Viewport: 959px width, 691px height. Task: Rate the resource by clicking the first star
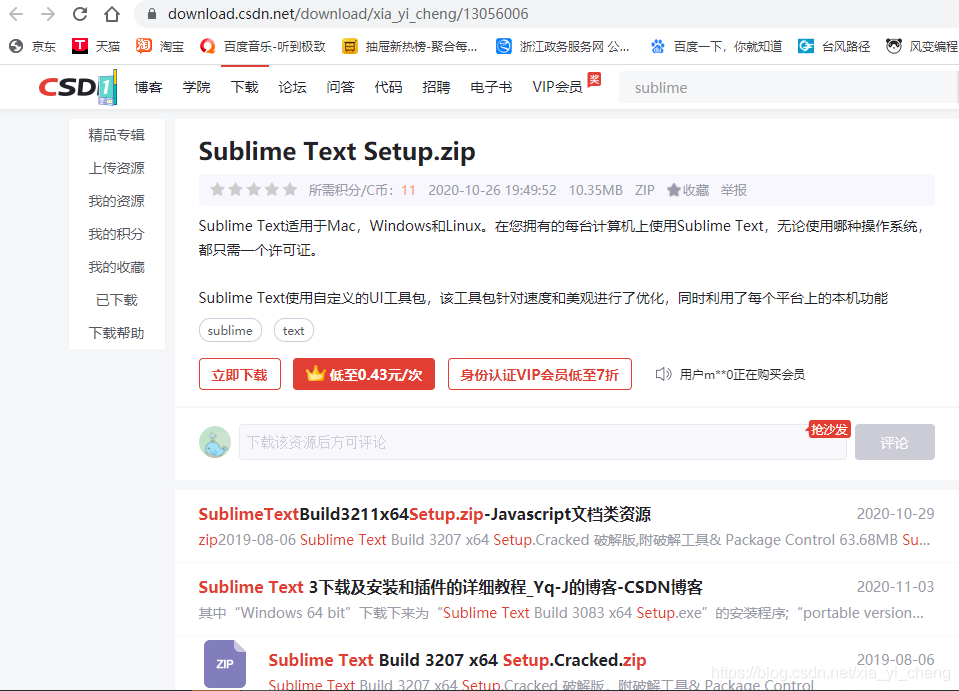coord(215,189)
